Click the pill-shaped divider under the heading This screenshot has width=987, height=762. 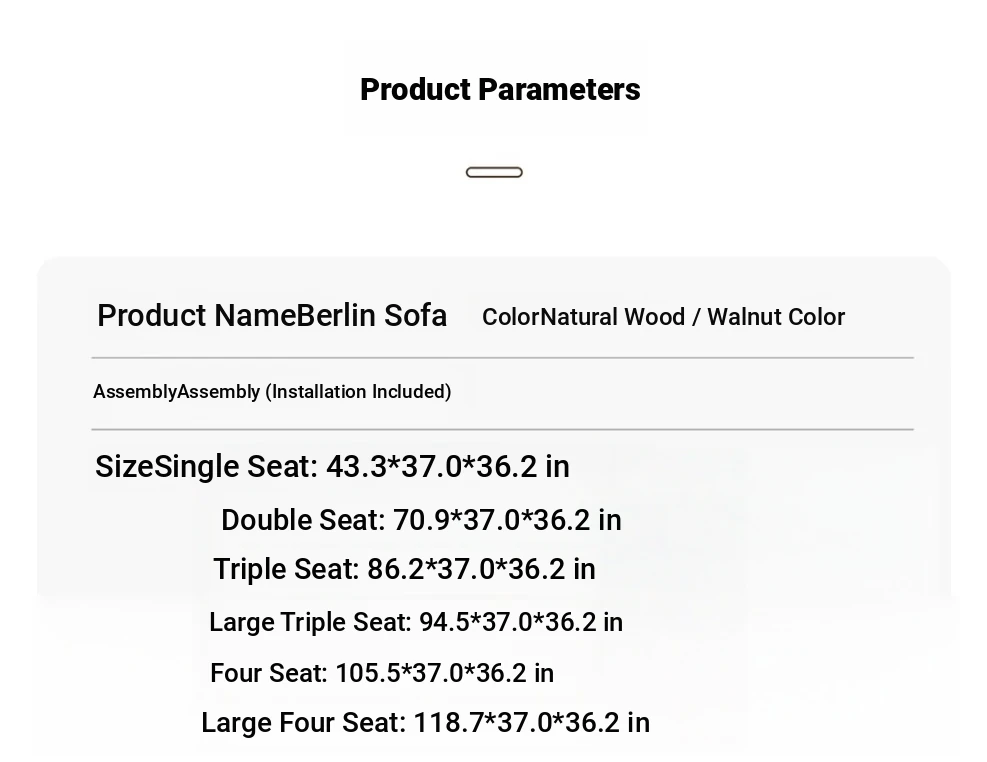pos(494,172)
